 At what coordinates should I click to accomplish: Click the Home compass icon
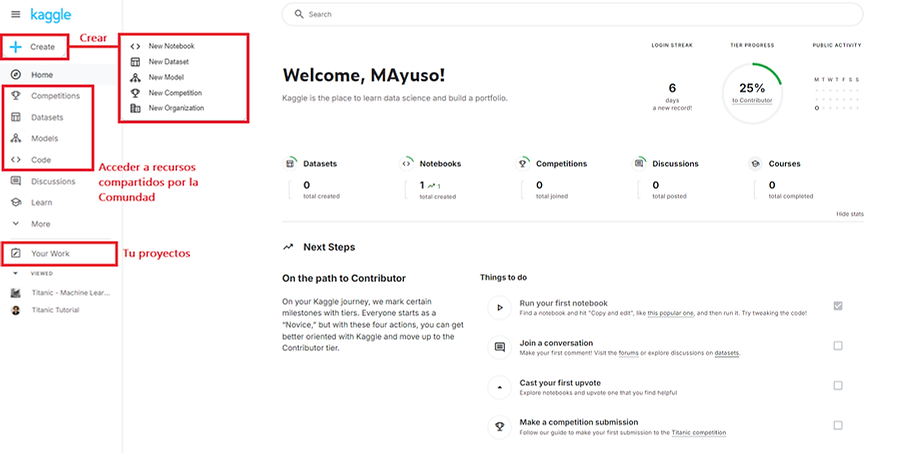pos(16,75)
